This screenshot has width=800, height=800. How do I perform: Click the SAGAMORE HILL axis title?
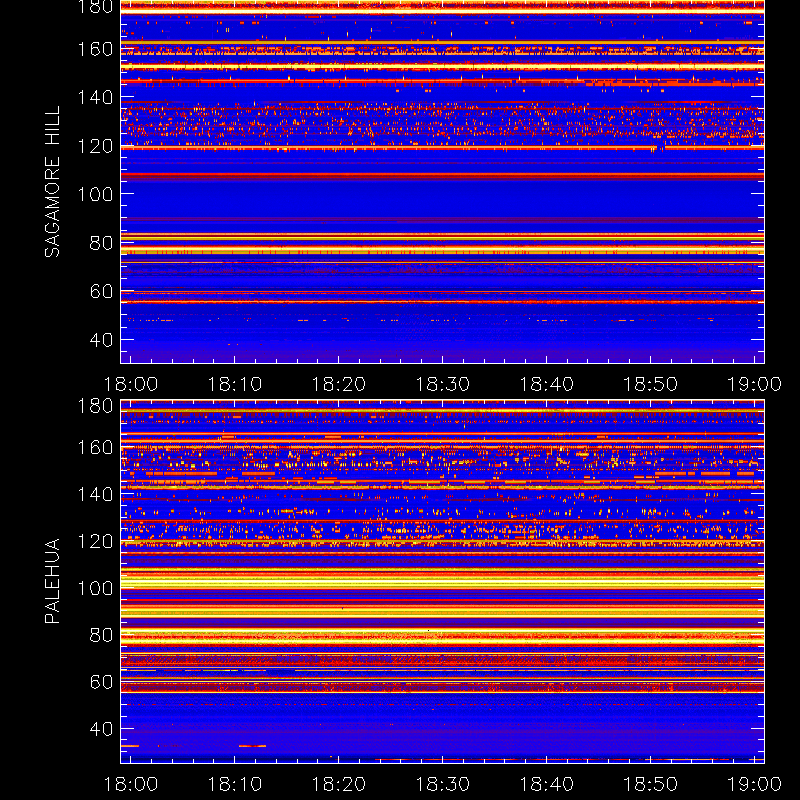pos(52,182)
